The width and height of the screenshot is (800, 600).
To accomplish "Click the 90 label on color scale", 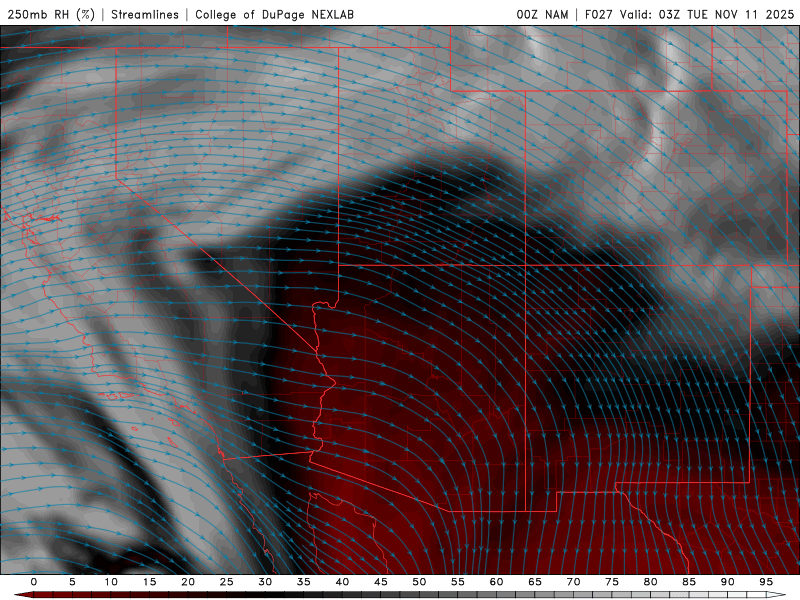I will point(727,582).
